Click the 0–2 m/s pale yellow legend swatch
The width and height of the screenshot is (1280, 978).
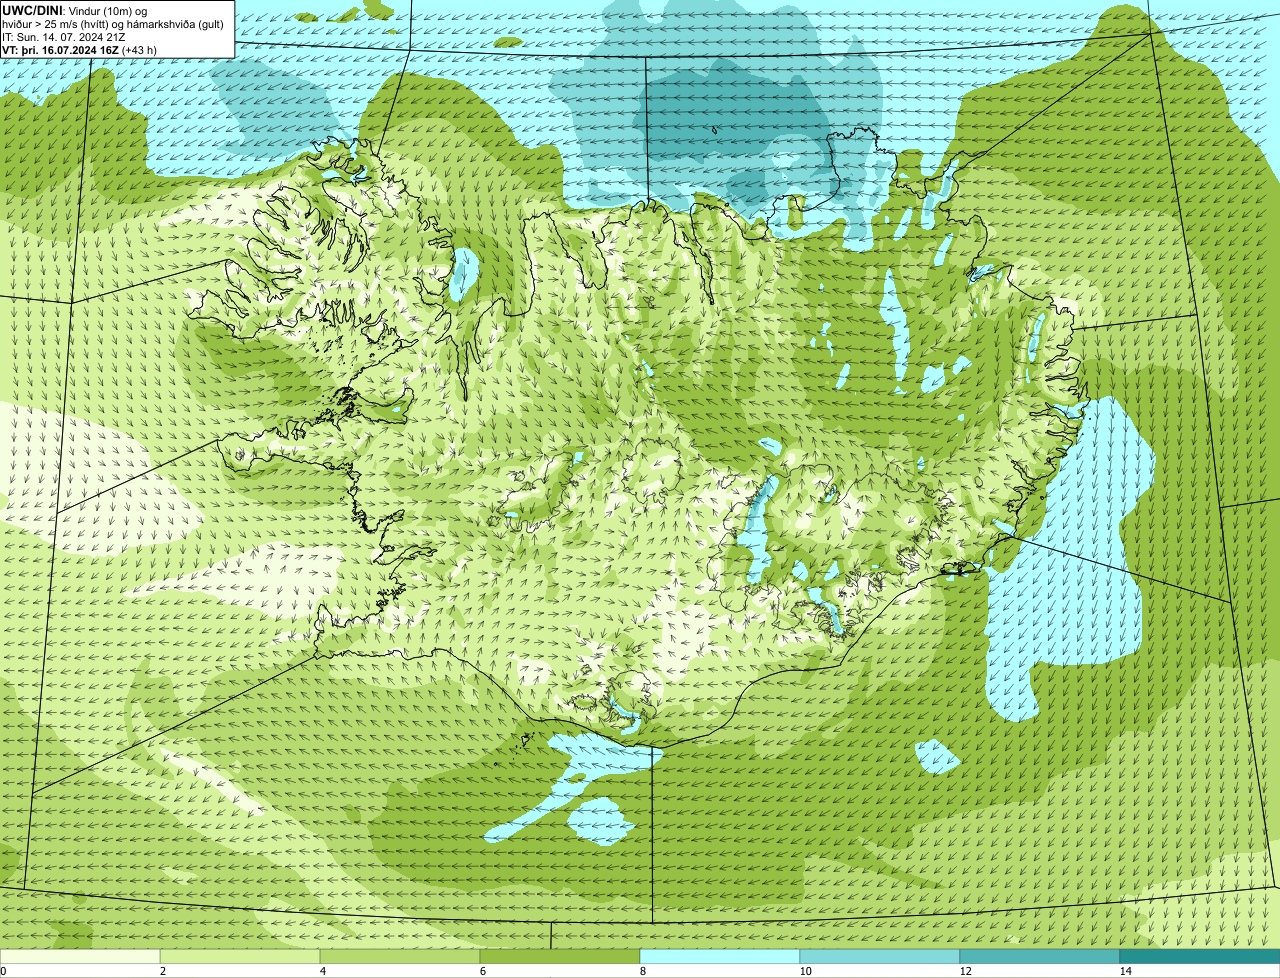(80, 956)
